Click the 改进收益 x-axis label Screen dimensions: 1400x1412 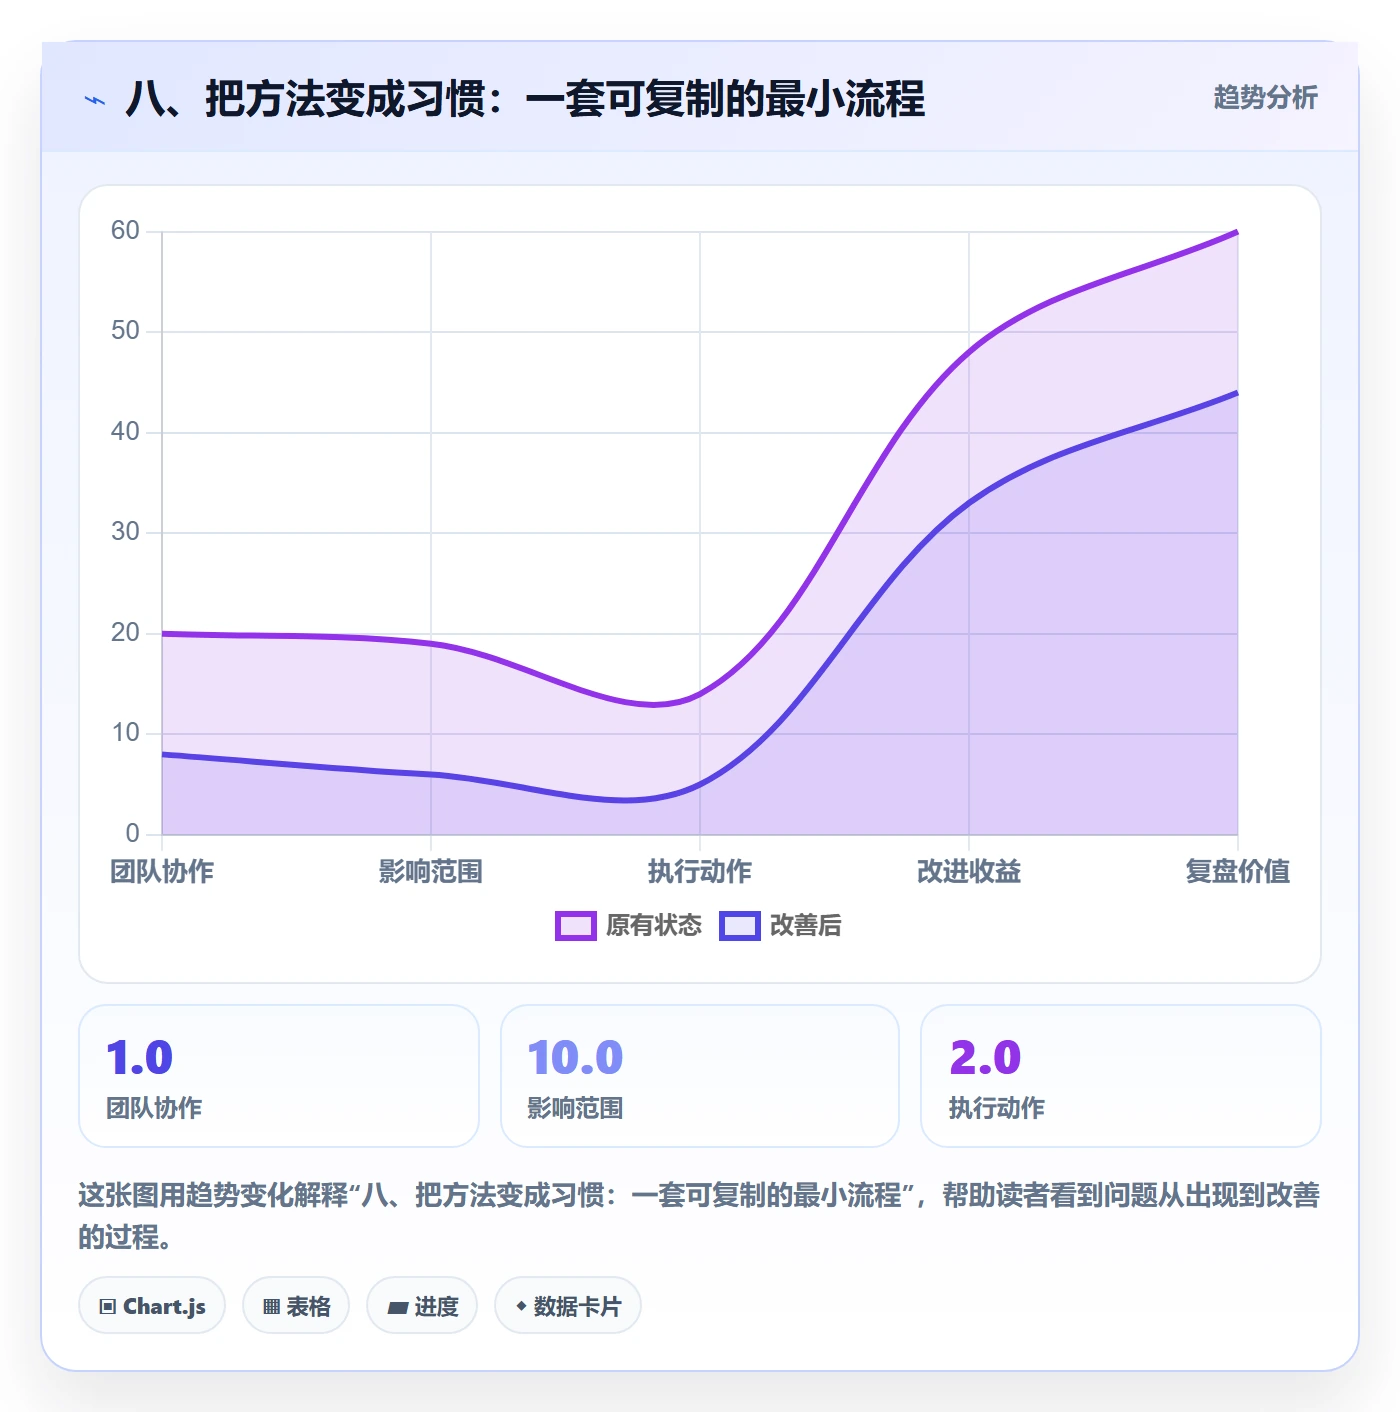click(x=969, y=872)
